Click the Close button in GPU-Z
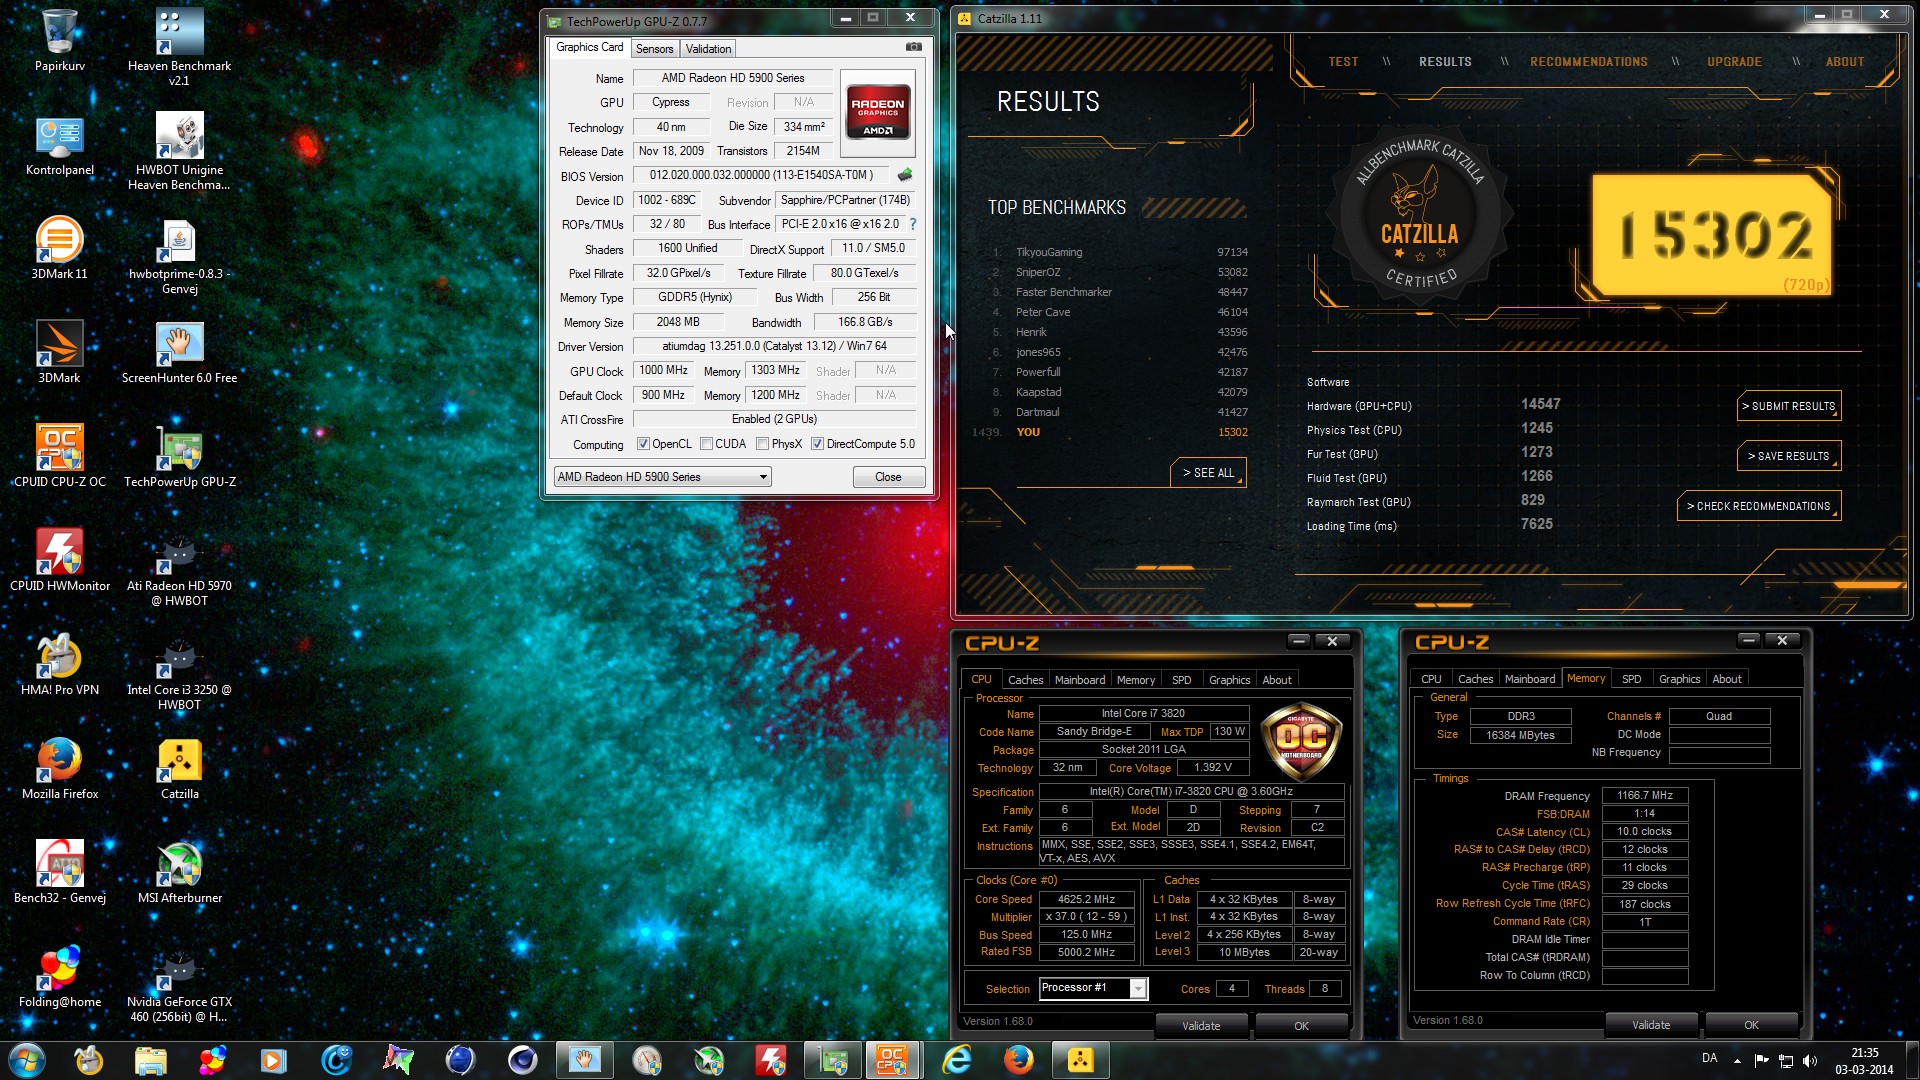This screenshot has width=1920, height=1080. pyautogui.click(x=888, y=477)
